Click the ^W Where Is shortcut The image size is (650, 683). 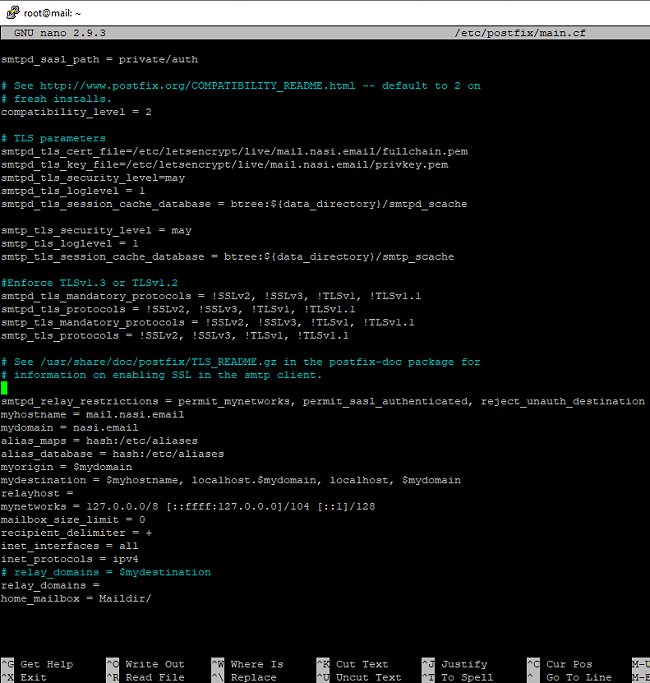pyautogui.click(x=247, y=664)
